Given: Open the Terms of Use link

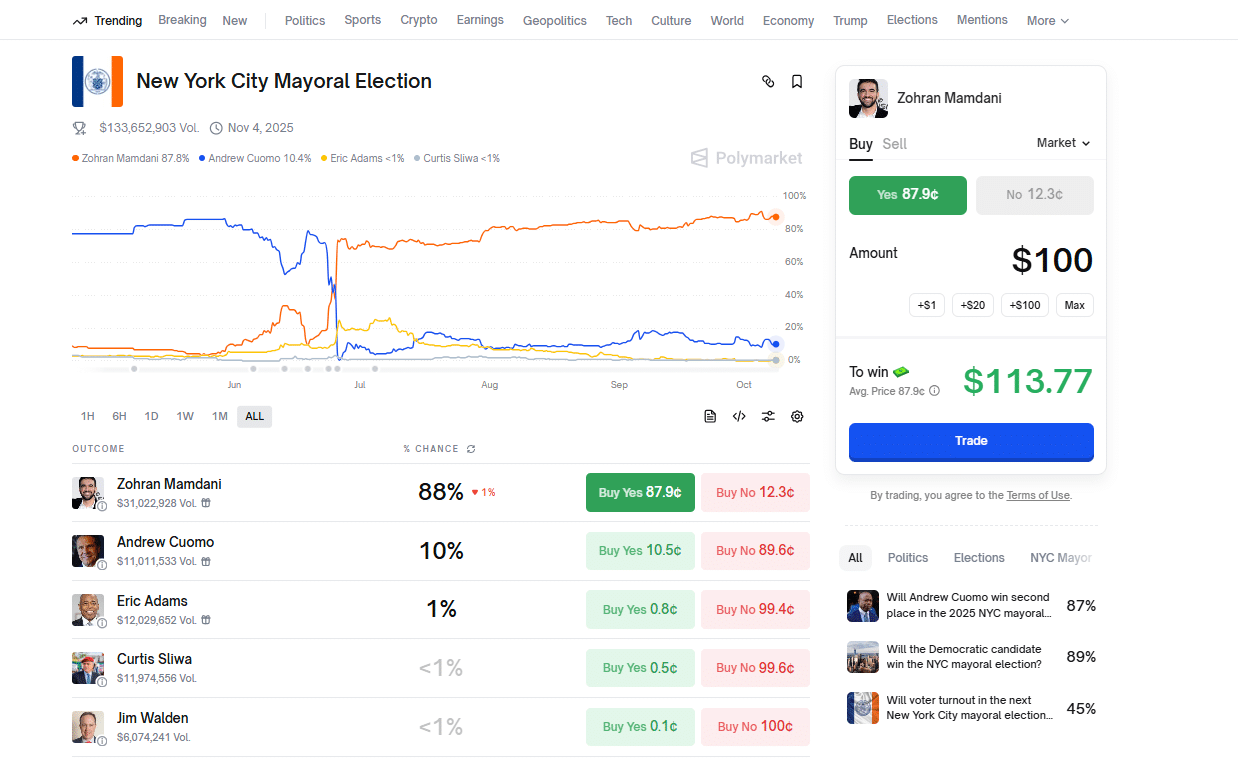Looking at the screenshot, I should [x=1037, y=495].
